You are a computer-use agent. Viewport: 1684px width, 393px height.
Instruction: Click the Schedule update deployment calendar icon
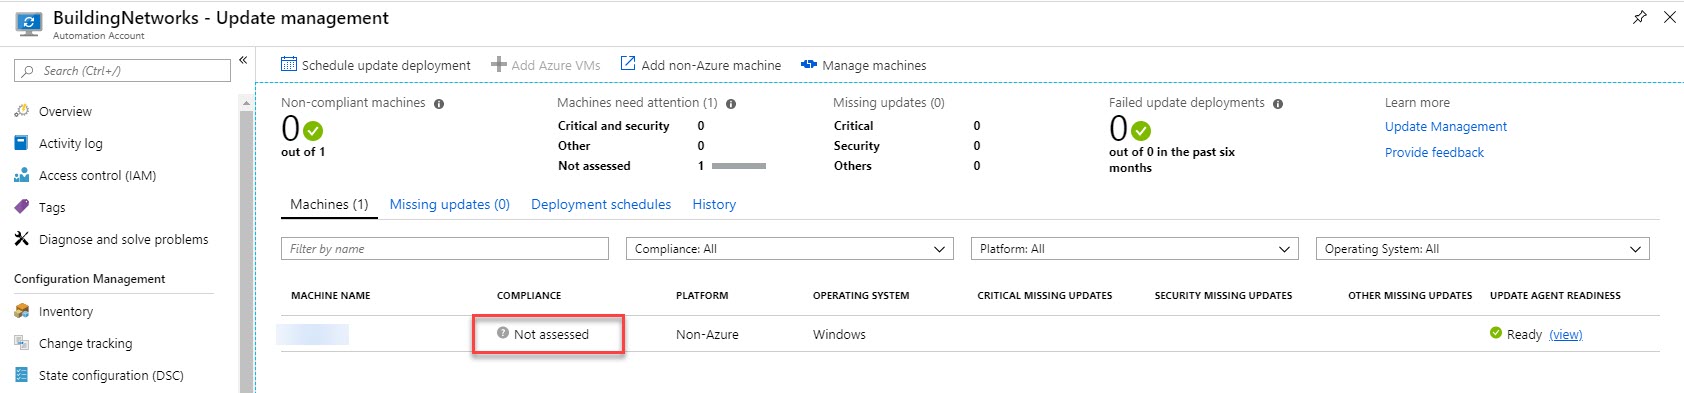pyautogui.click(x=289, y=64)
